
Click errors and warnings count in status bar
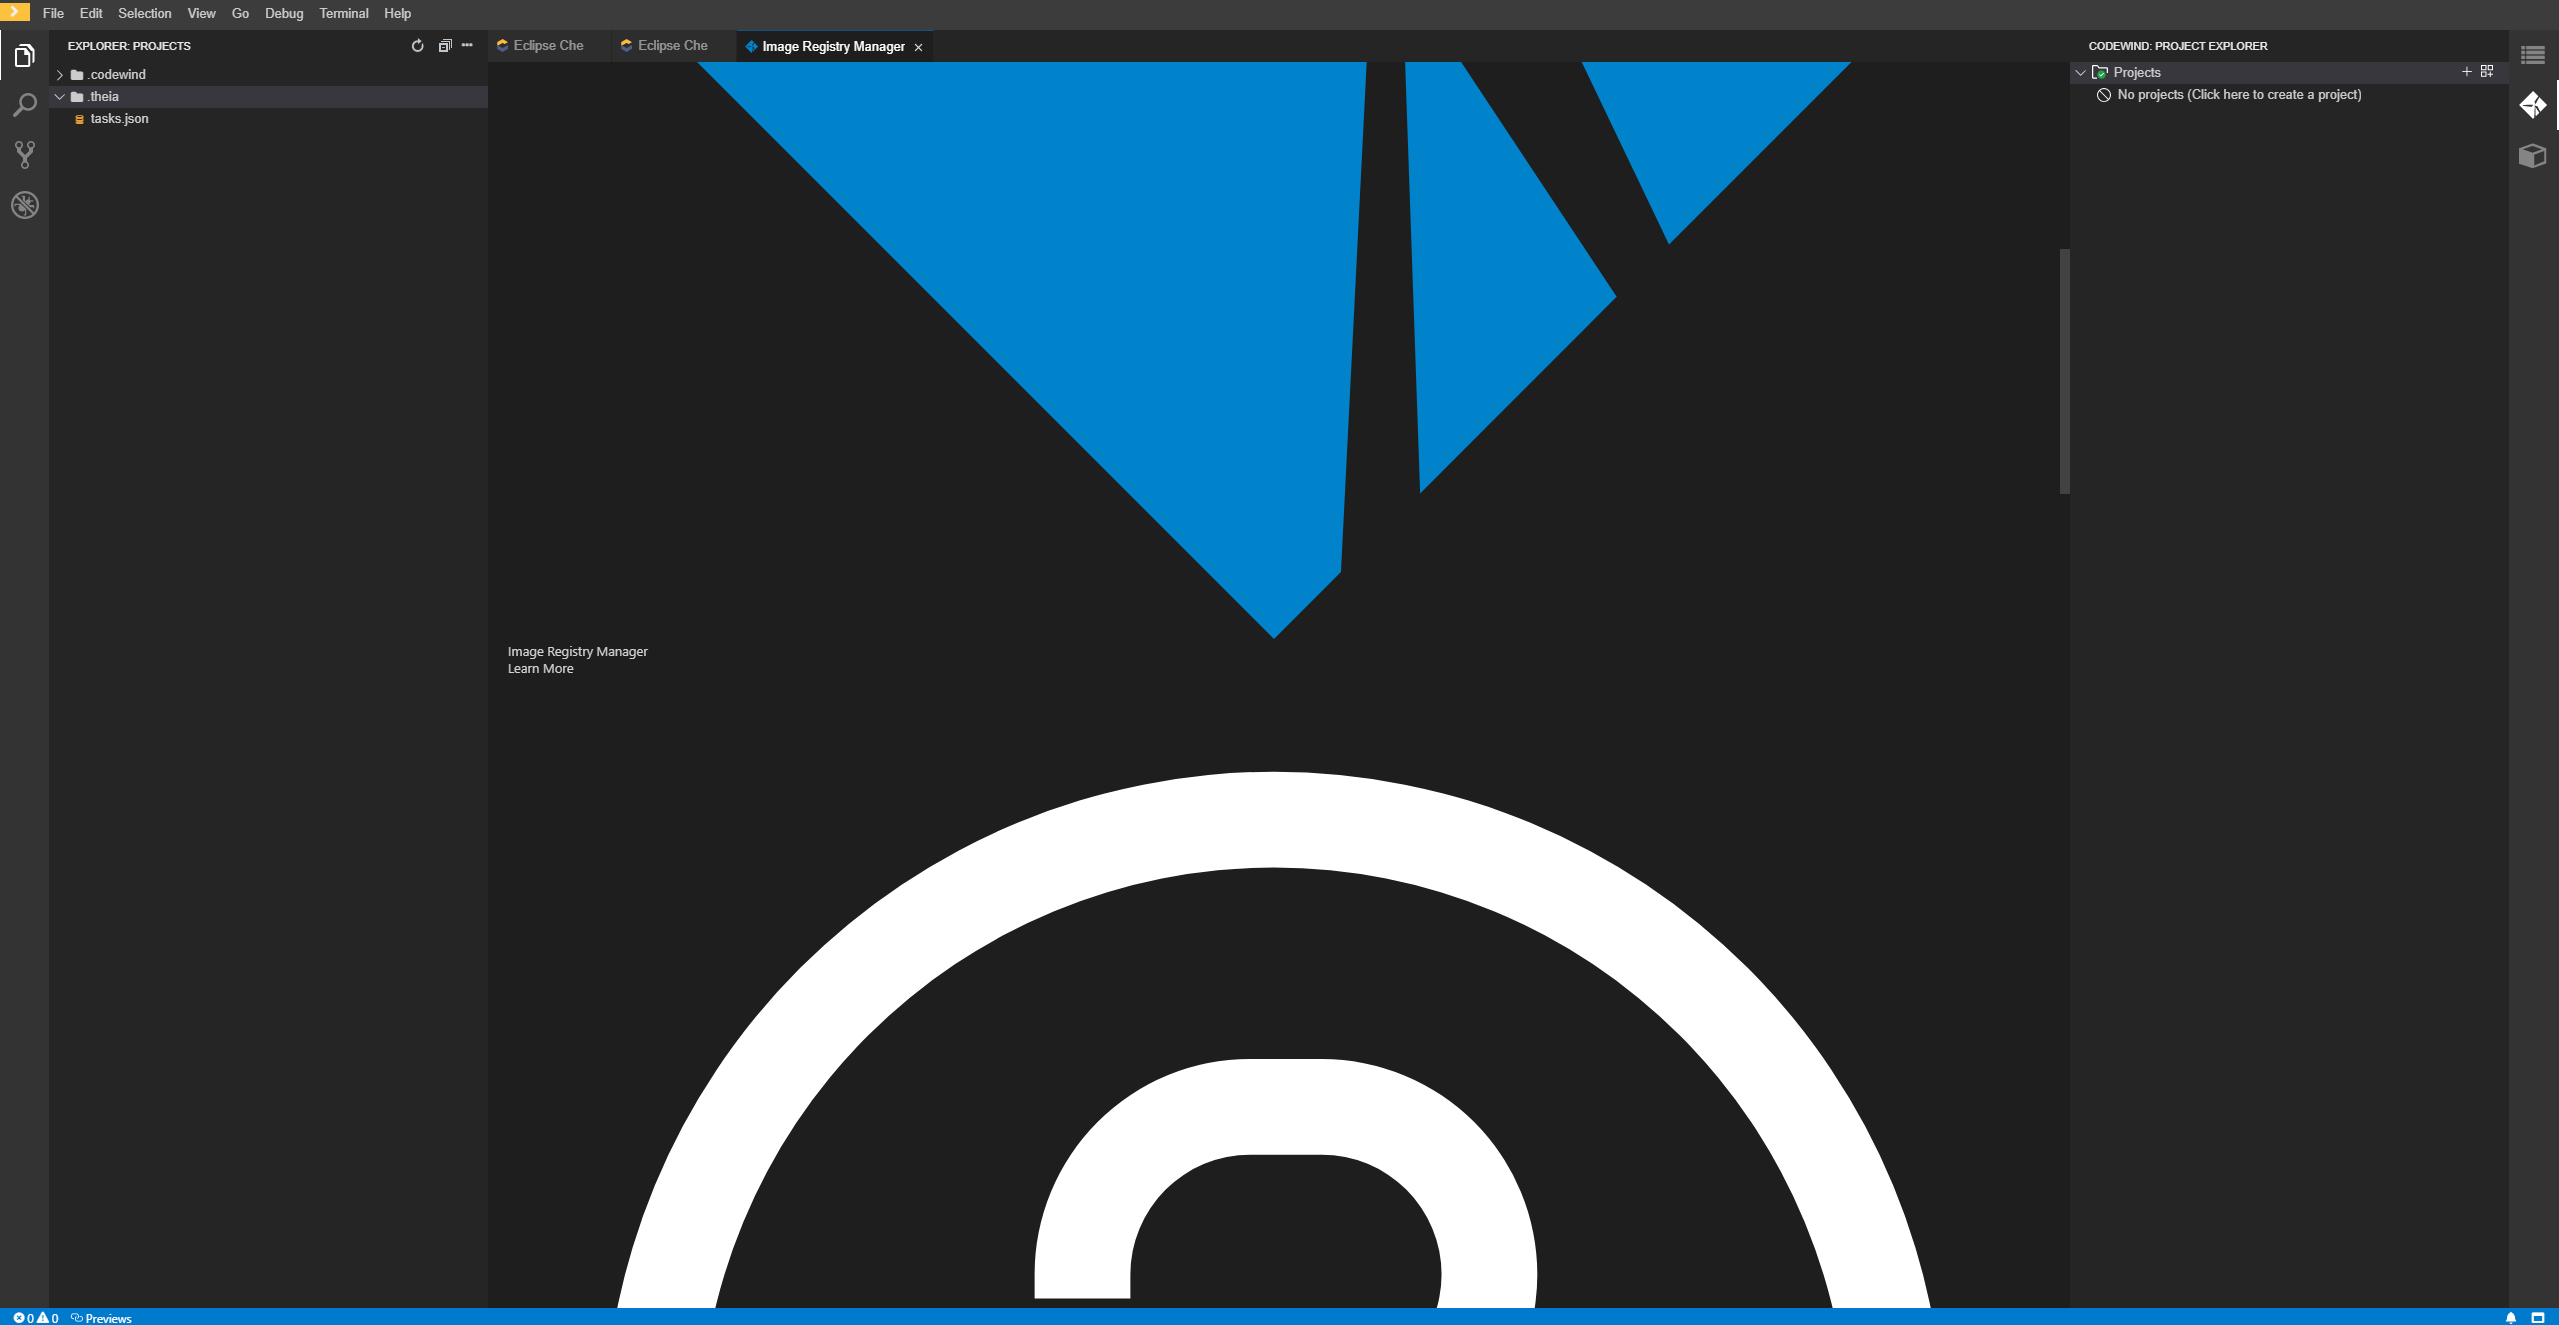tap(35, 1317)
